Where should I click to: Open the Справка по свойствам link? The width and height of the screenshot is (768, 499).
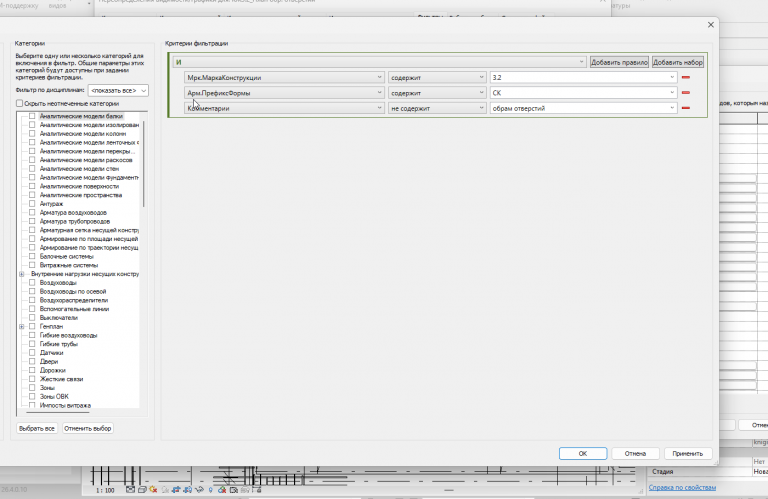click(x=682, y=487)
